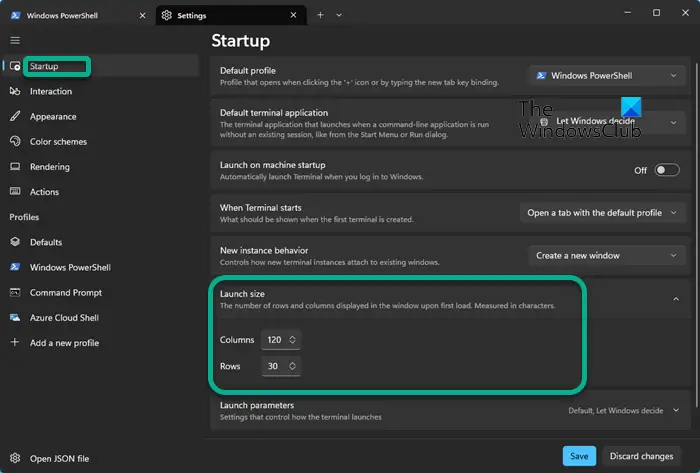Open the Default profile dropdown
This screenshot has height=473, width=700.
pos(607,75)
